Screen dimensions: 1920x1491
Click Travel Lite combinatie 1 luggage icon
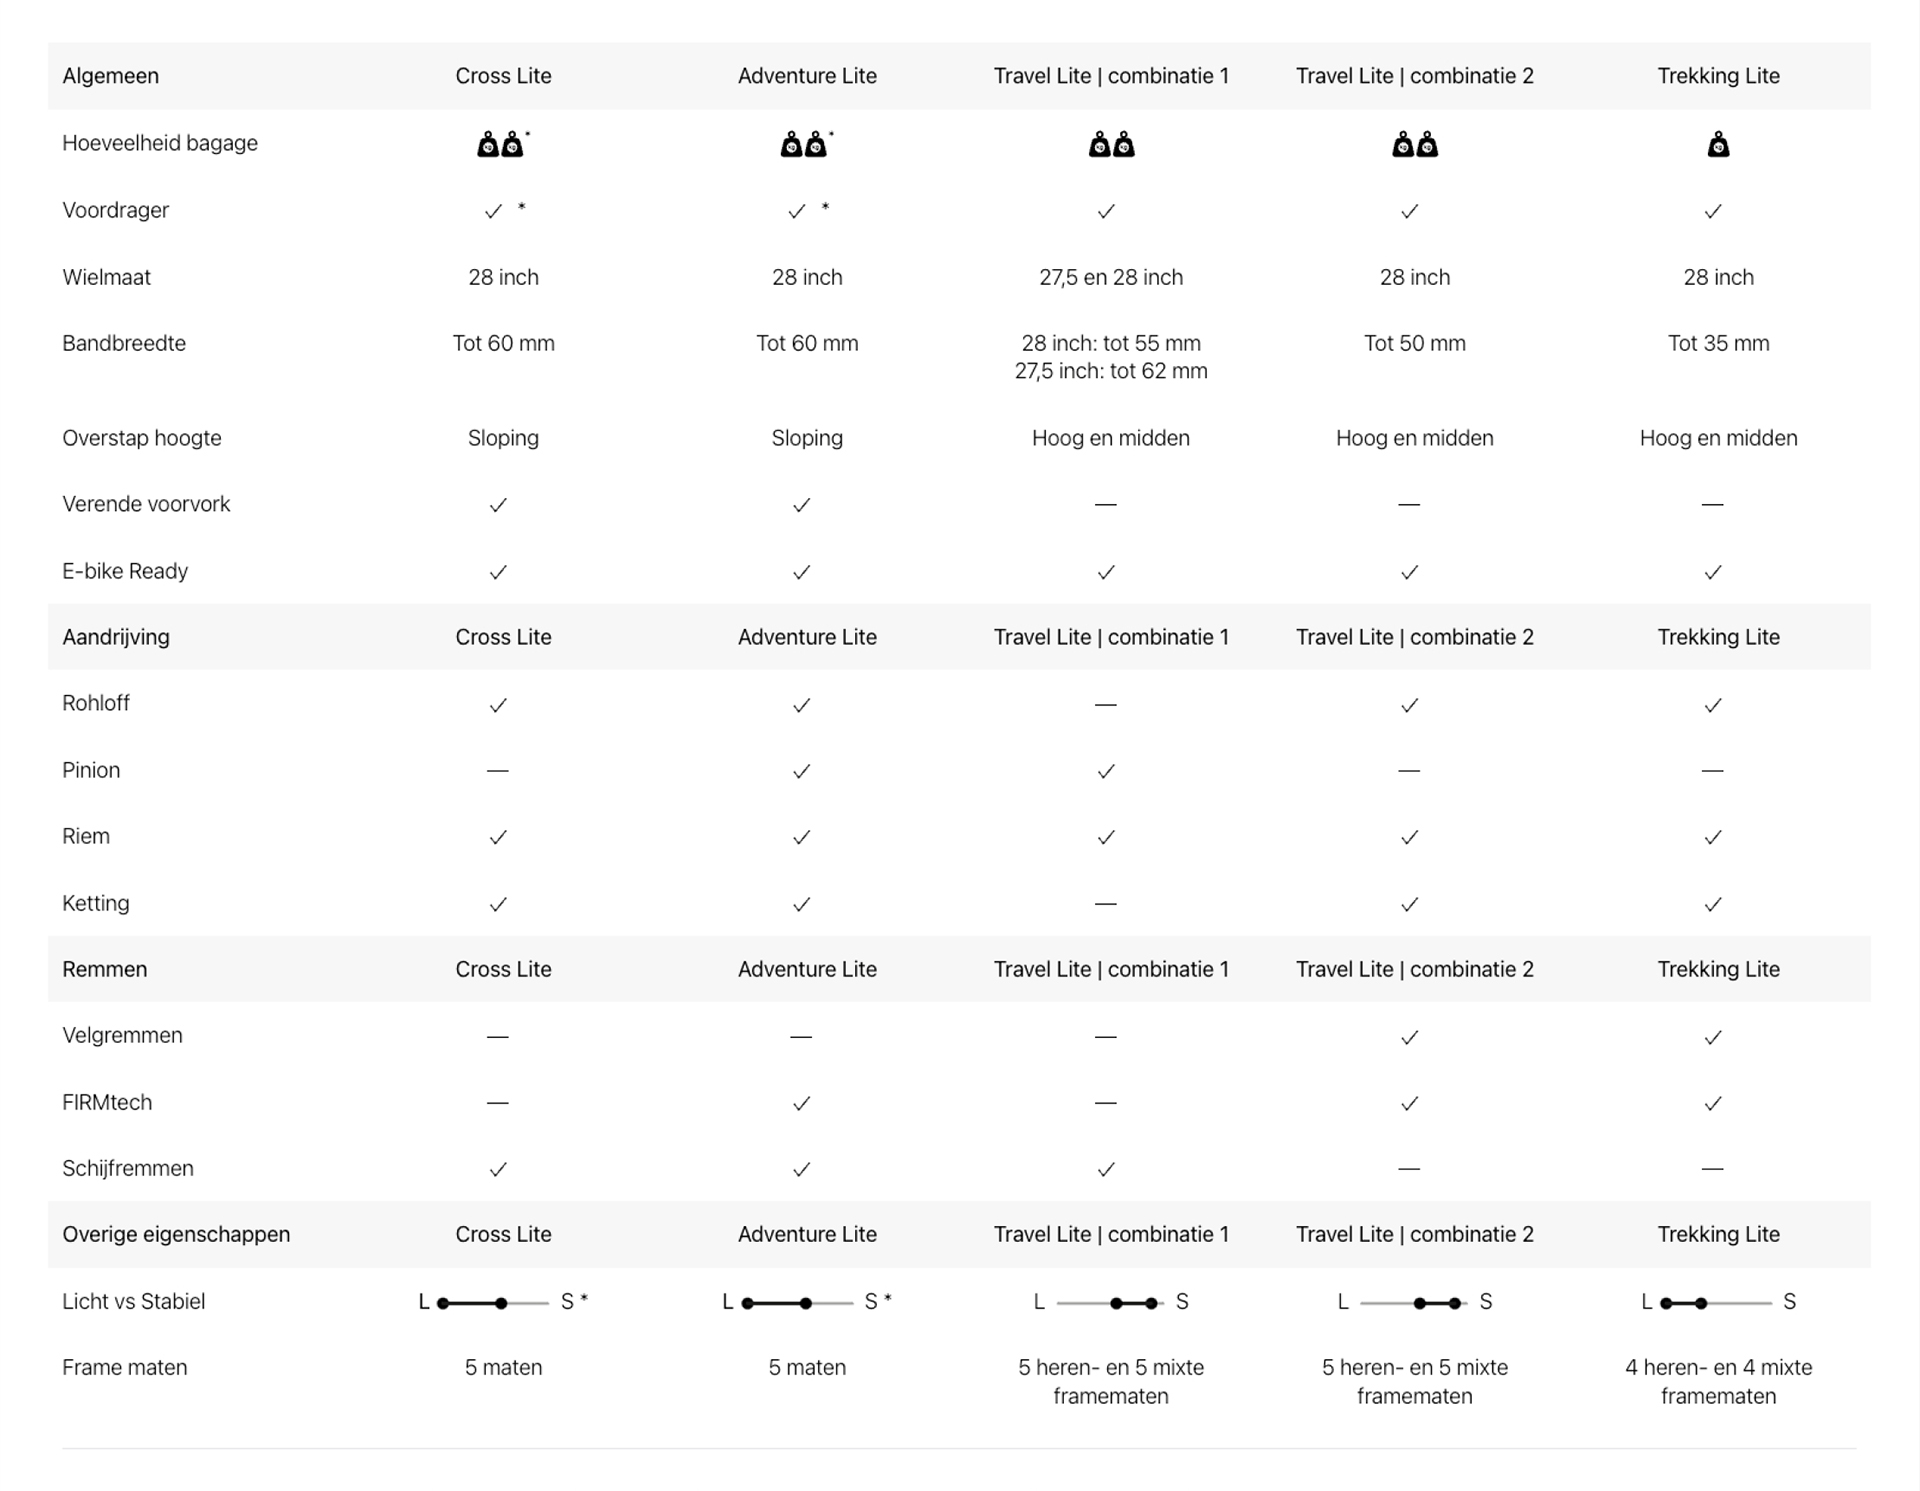tap(1111, 145)
